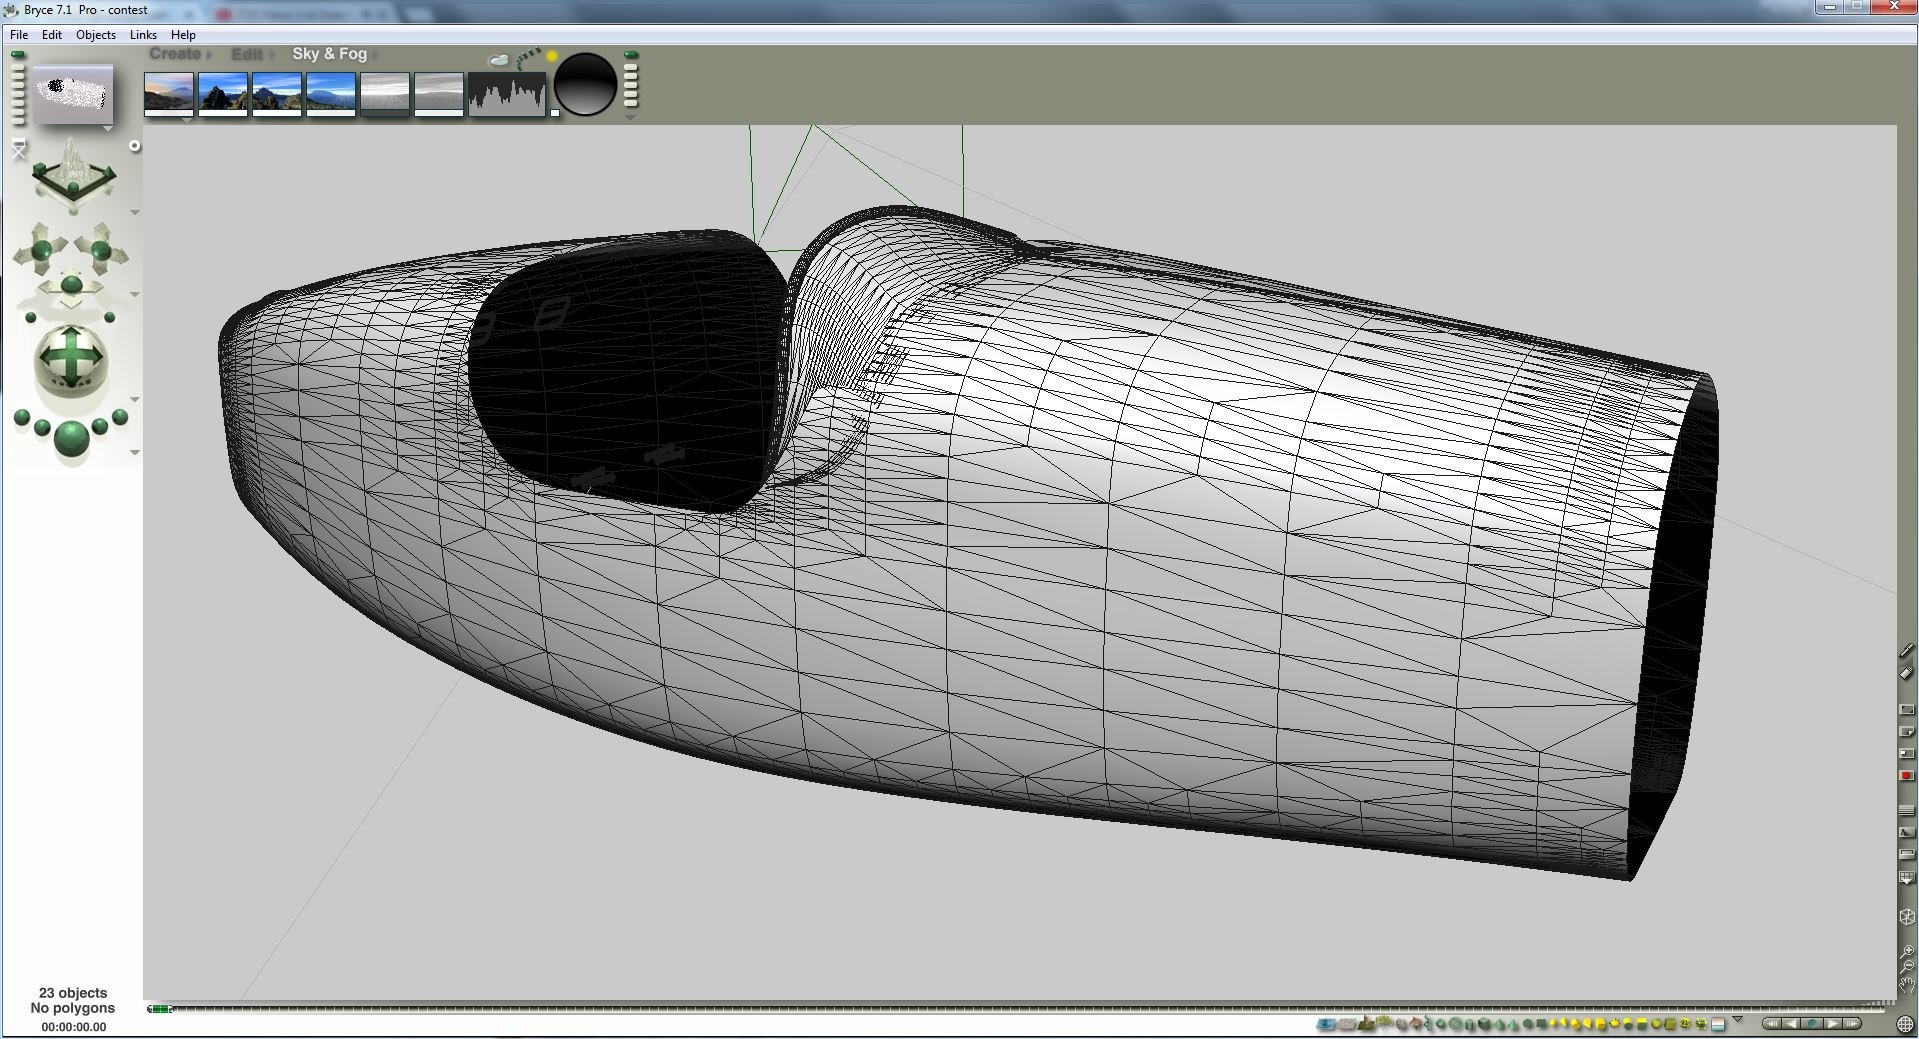The height and width of the screenshot is (1039, 1919).
Task: Open the sky mode dropdown triangle
Action: coord(188,119)
